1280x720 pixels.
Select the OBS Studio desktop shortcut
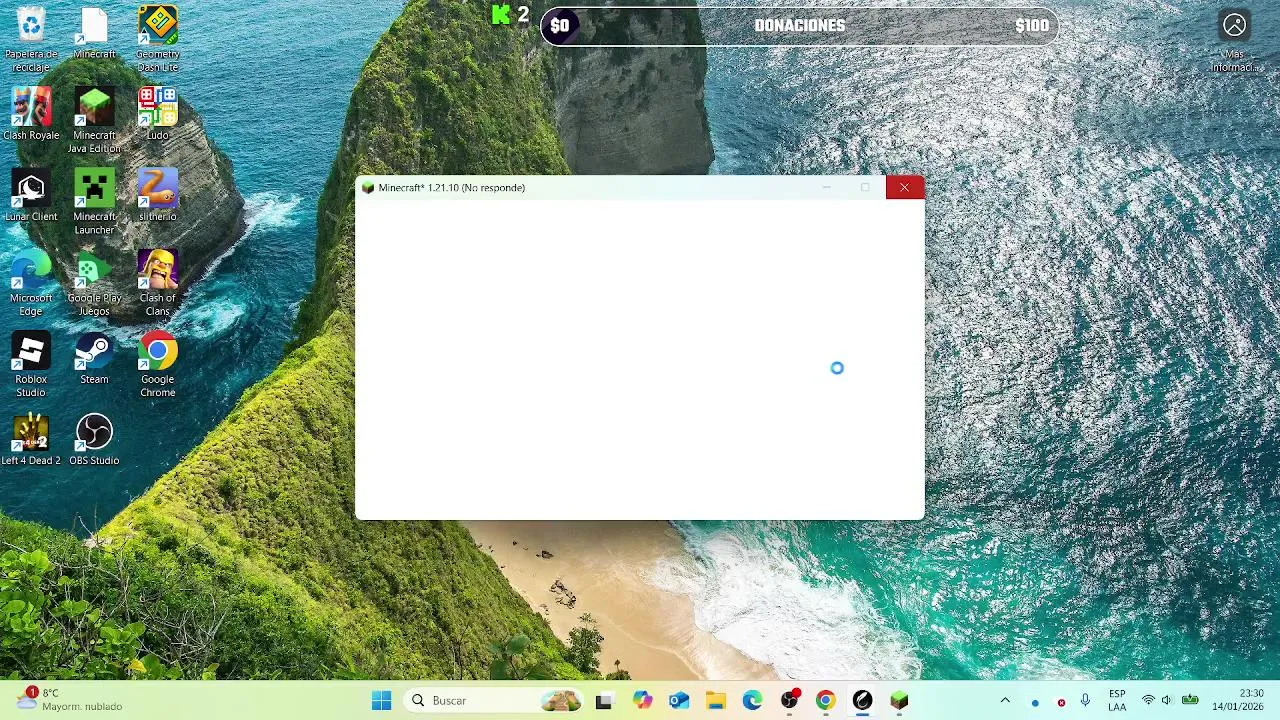[x=94, y=439]
